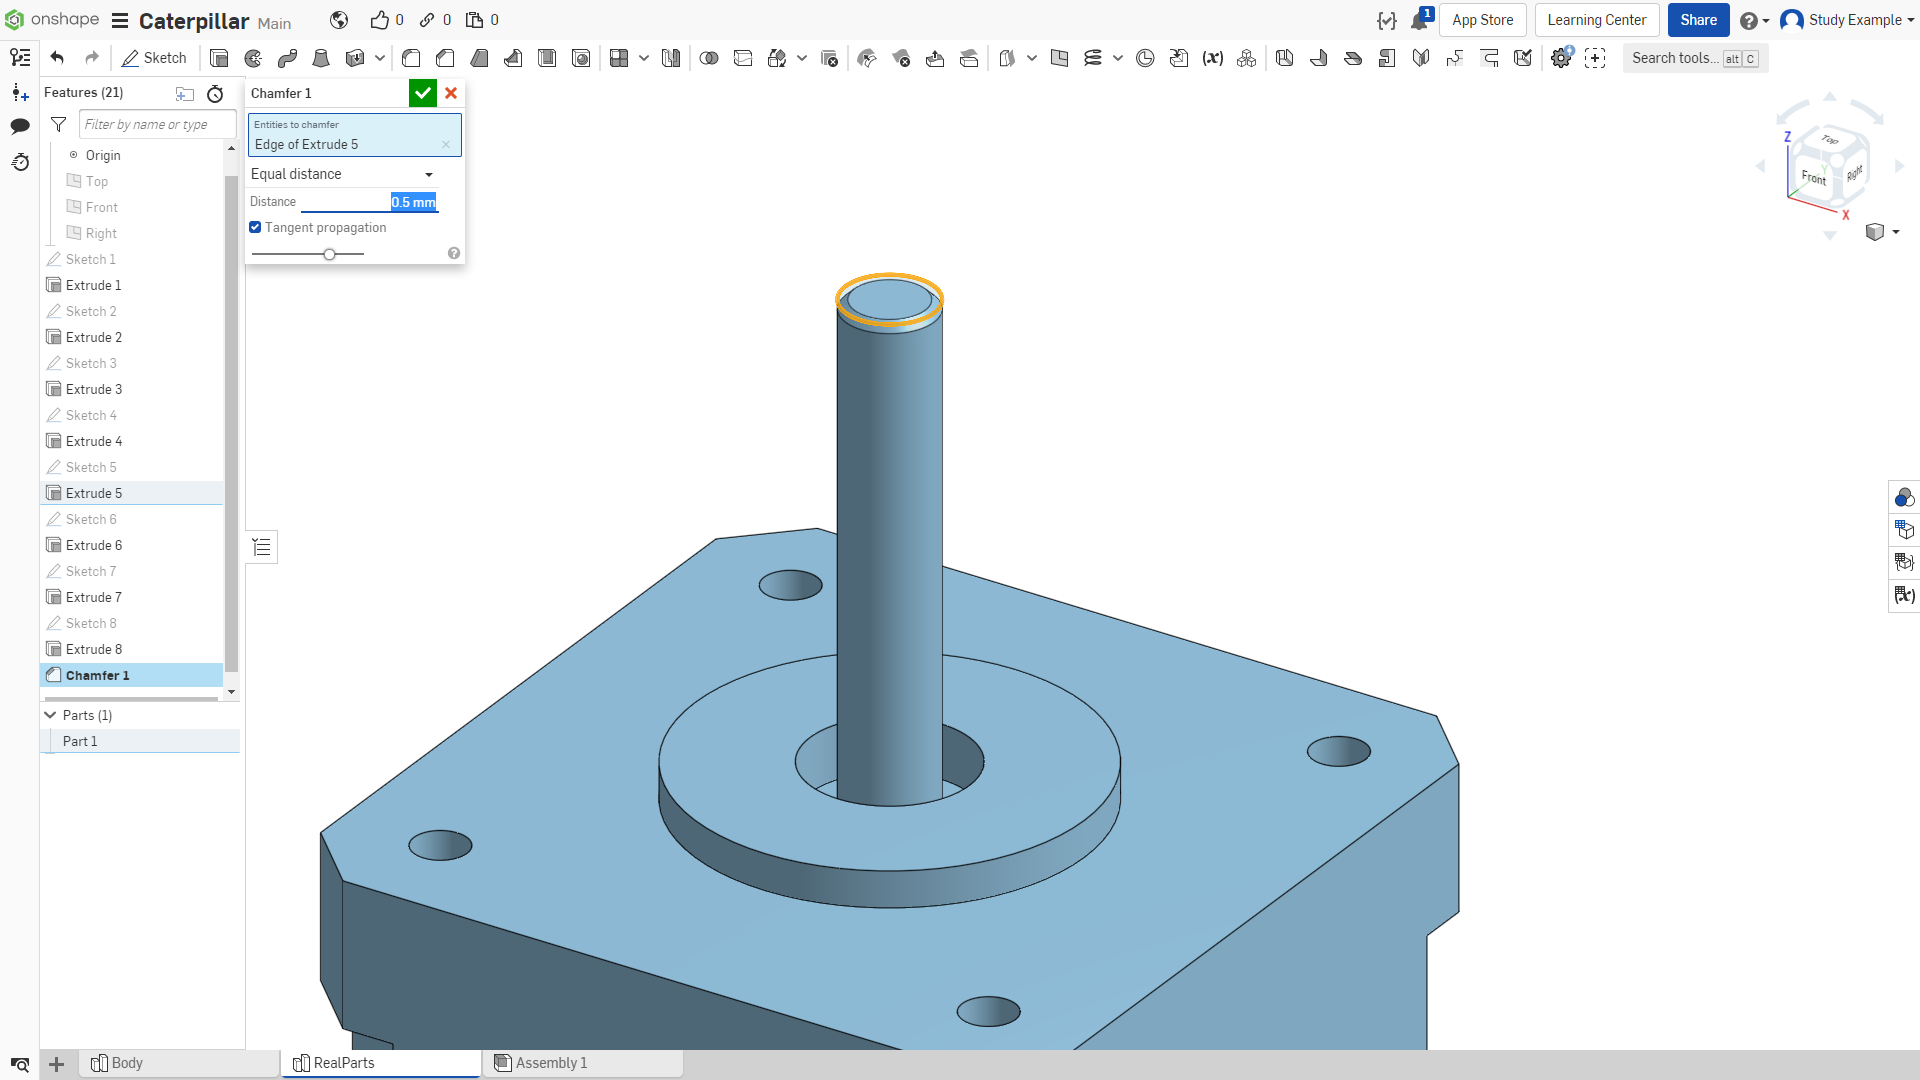The image size is (1920, 1080).
Task: Toggle Tangent propagation checkbox
Action: [x=256, y=228]
